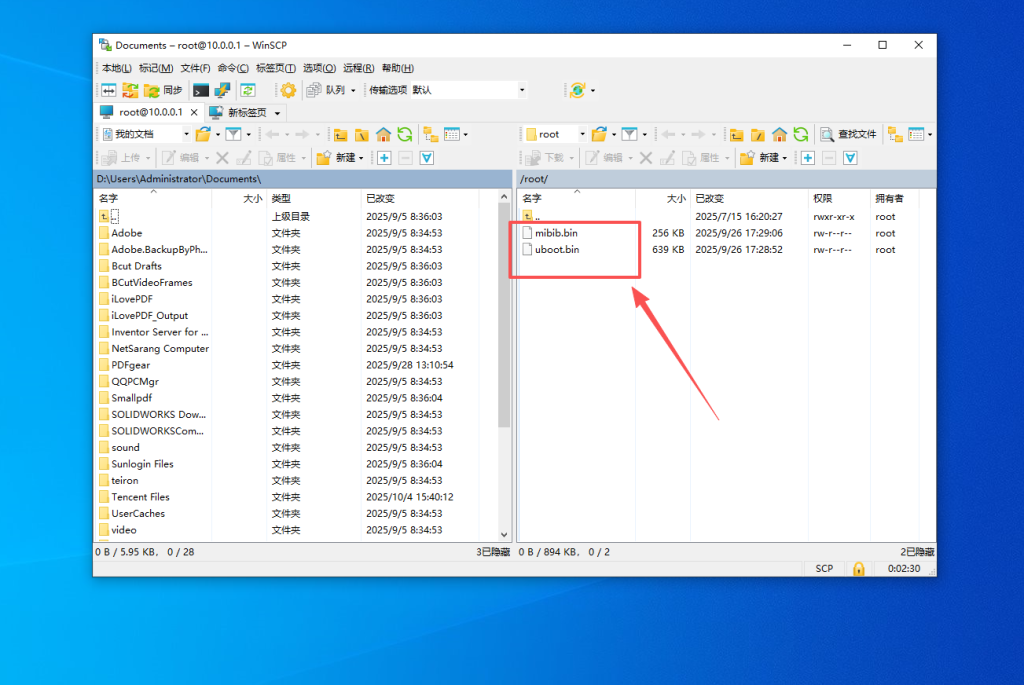Click the lock icon in the status bar
The height and width of the screenshot is (685, 1024).
click(858, 568)
